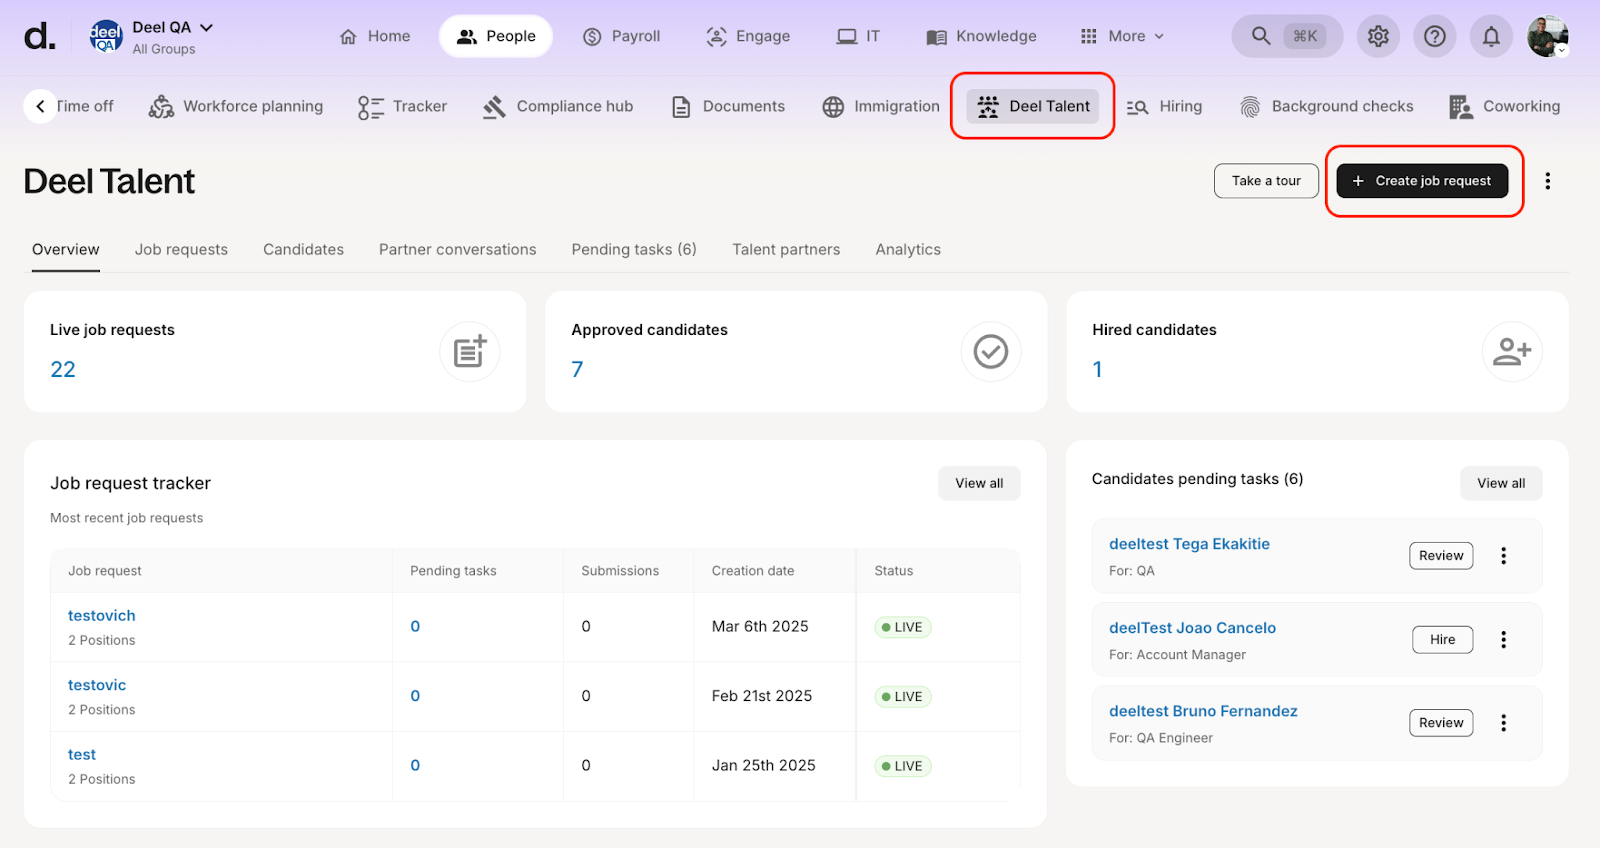
Task: Open more options for deeltest Bruno Fernandez
Action: [1504, 723]
